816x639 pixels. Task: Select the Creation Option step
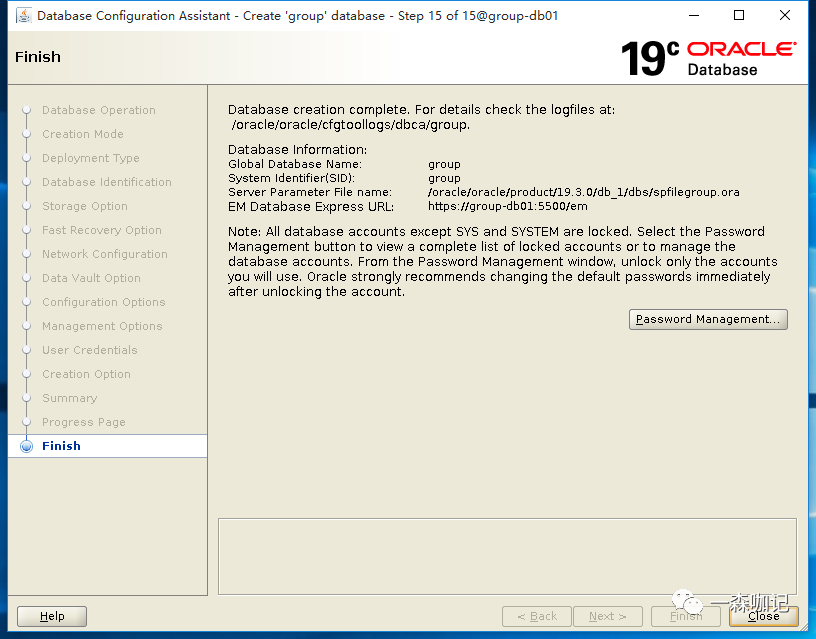[x=86, y=374]
